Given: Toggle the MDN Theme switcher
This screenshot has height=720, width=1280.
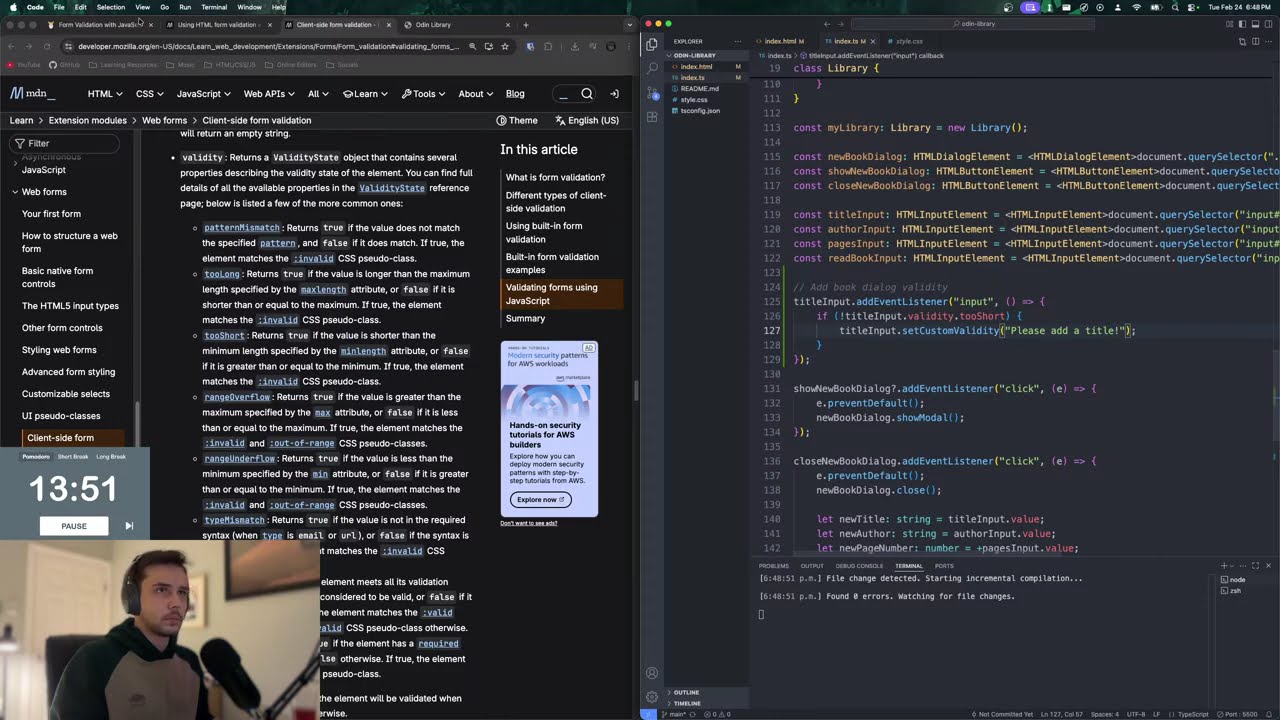Looking at the screenshot, I should 517,120.
